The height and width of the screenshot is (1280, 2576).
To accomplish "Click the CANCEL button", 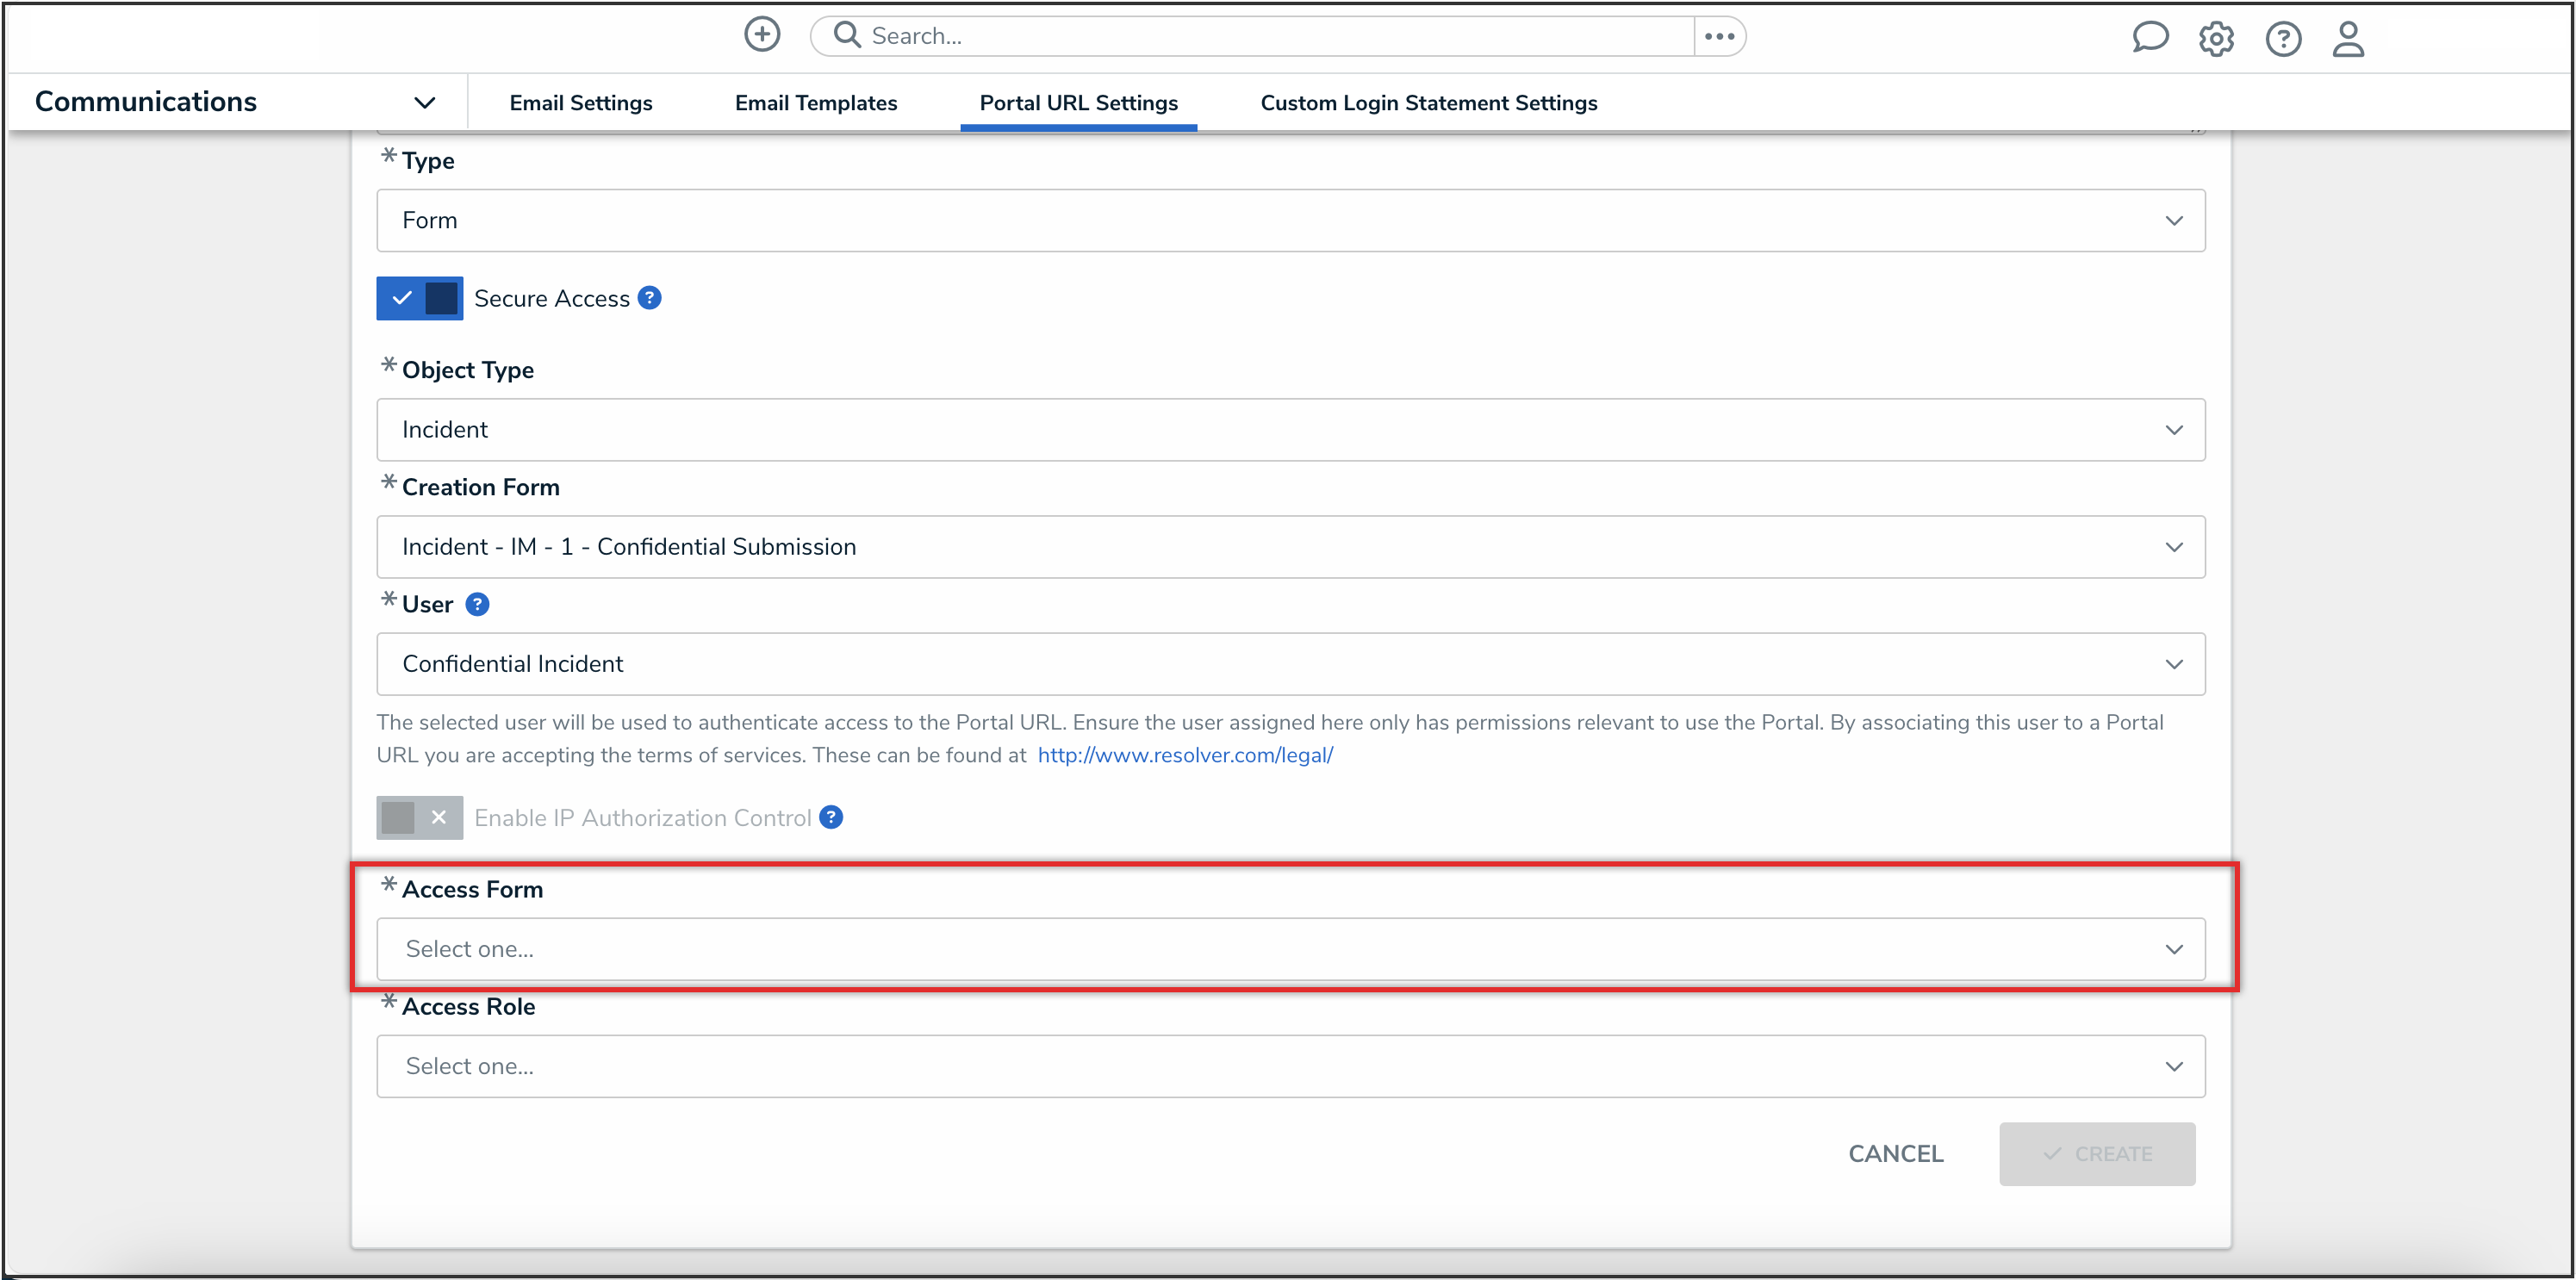I will (1895, 1154).
